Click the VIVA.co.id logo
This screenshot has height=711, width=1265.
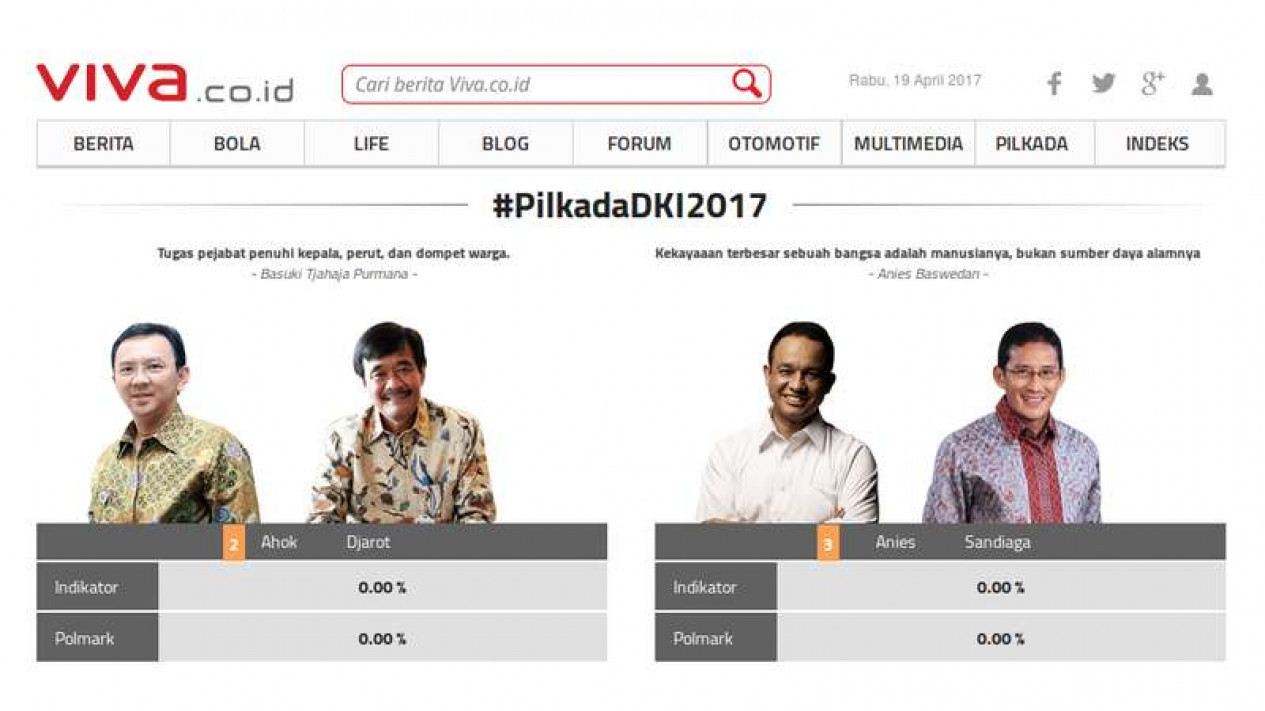click(x=165, y=83)
